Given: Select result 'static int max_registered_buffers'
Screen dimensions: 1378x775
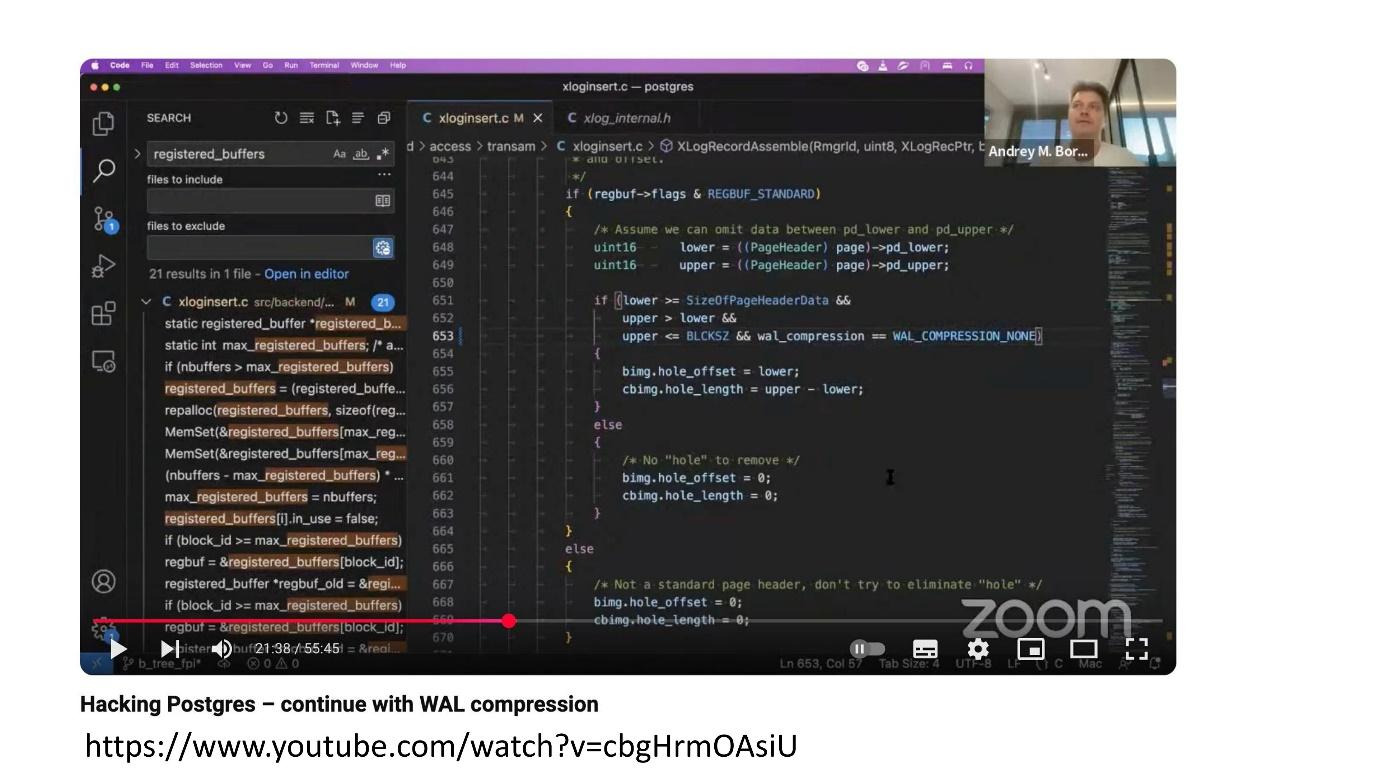Looking at the screenshot, I should 284,345.
